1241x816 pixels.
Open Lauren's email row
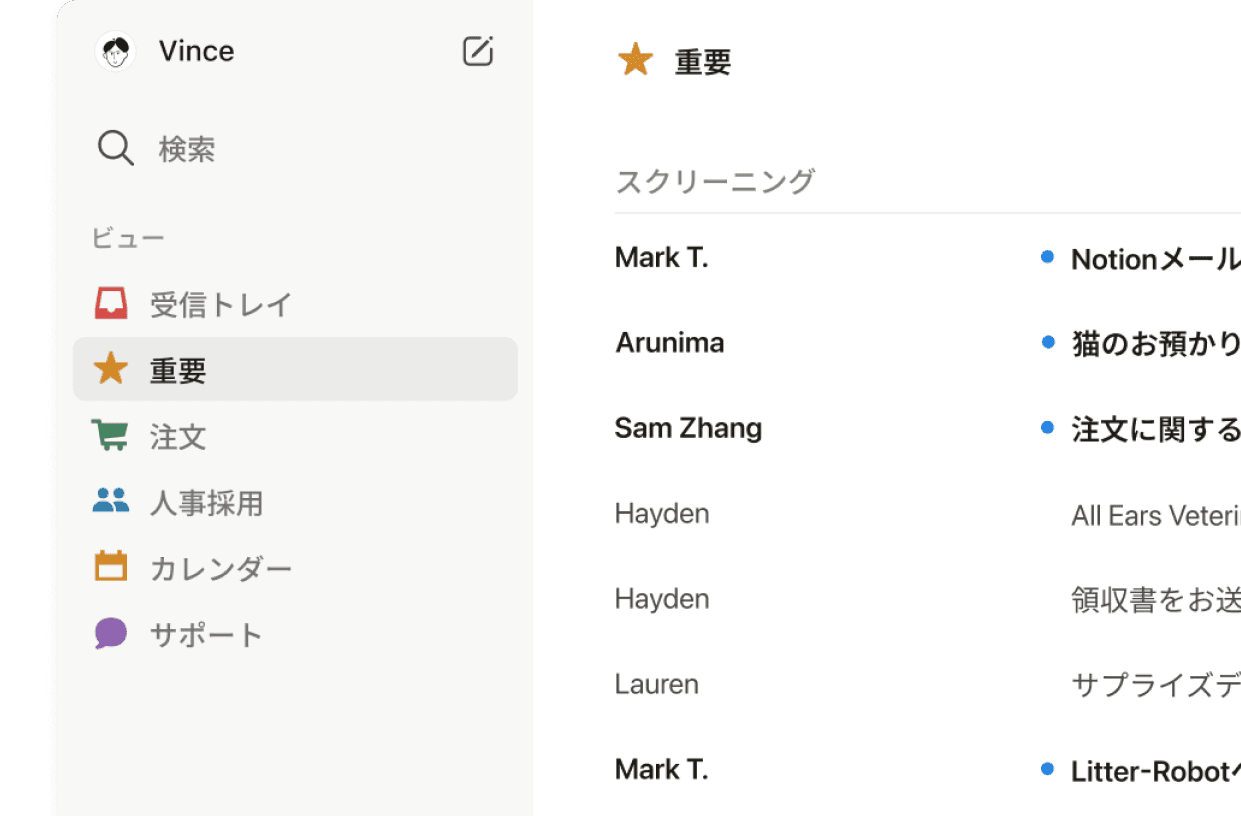pos(928,684)
